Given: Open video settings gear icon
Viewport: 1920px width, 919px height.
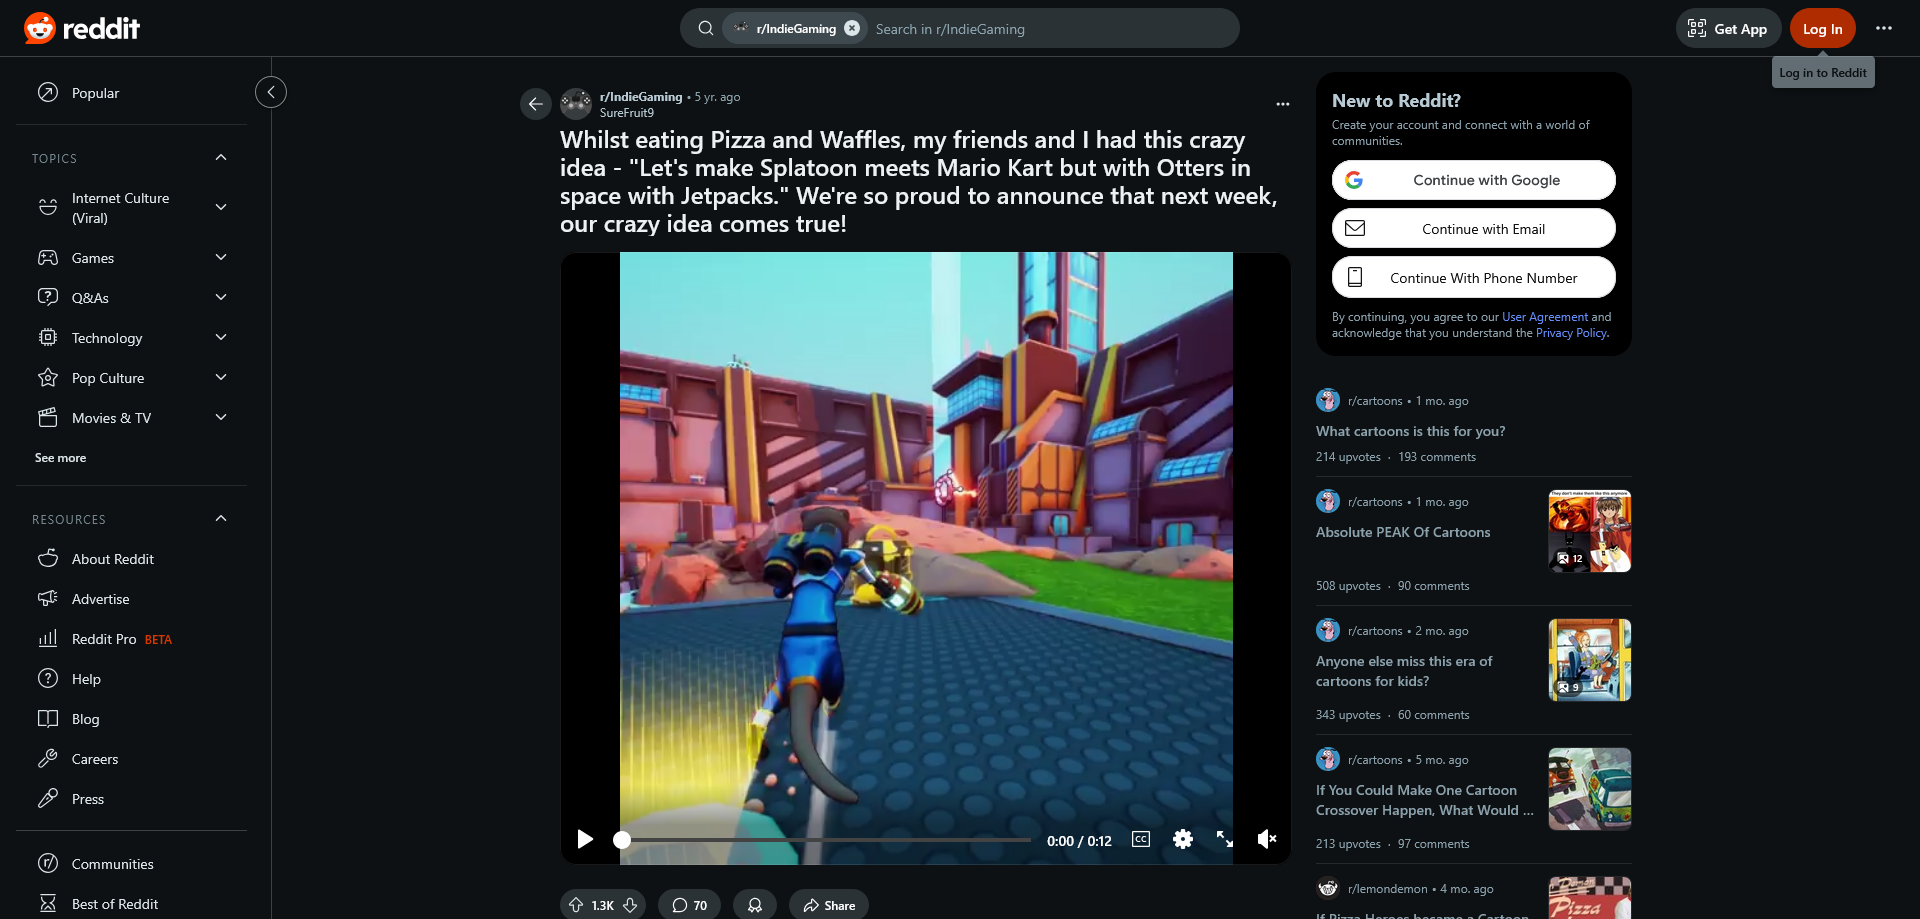Looking at the screenshot, I should point(1182,839).
